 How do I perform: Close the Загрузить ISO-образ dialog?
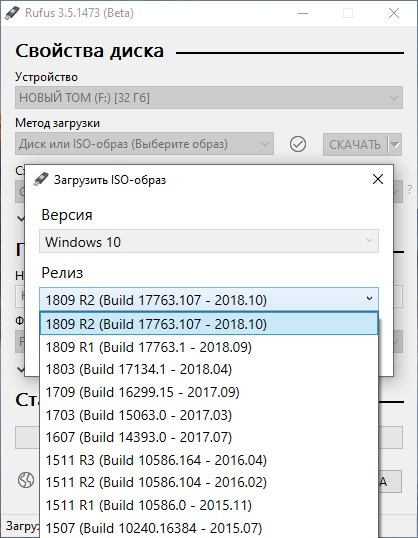(378, 179)
